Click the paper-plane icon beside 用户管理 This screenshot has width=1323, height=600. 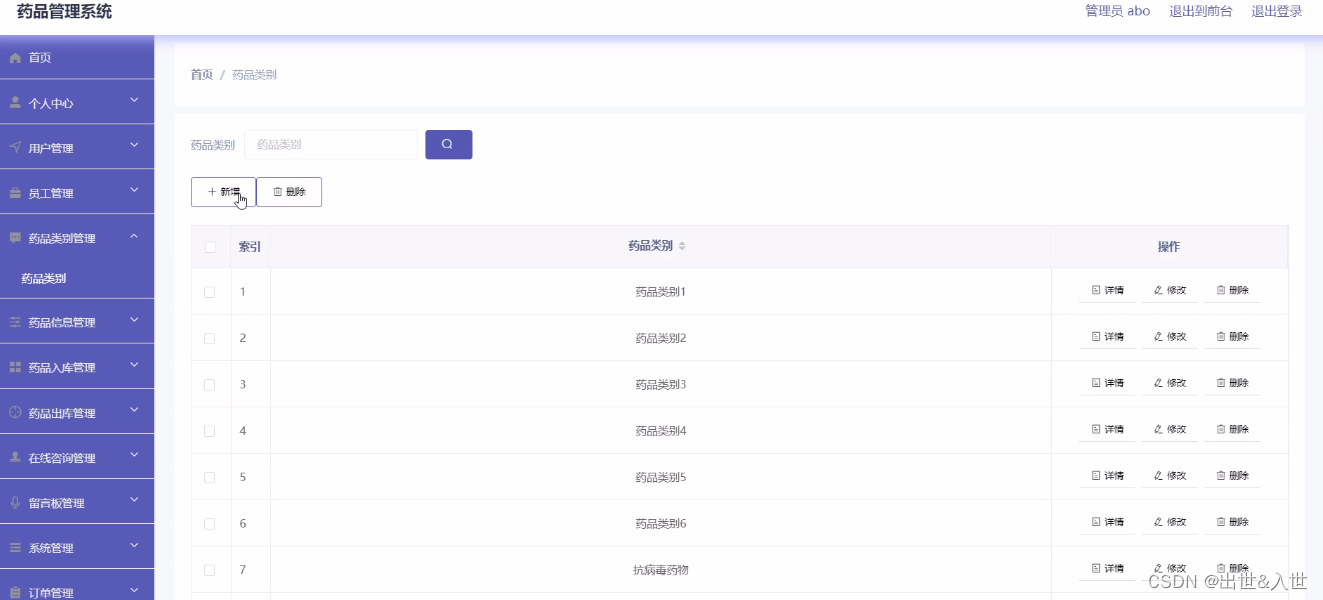[x=15, y=148]
